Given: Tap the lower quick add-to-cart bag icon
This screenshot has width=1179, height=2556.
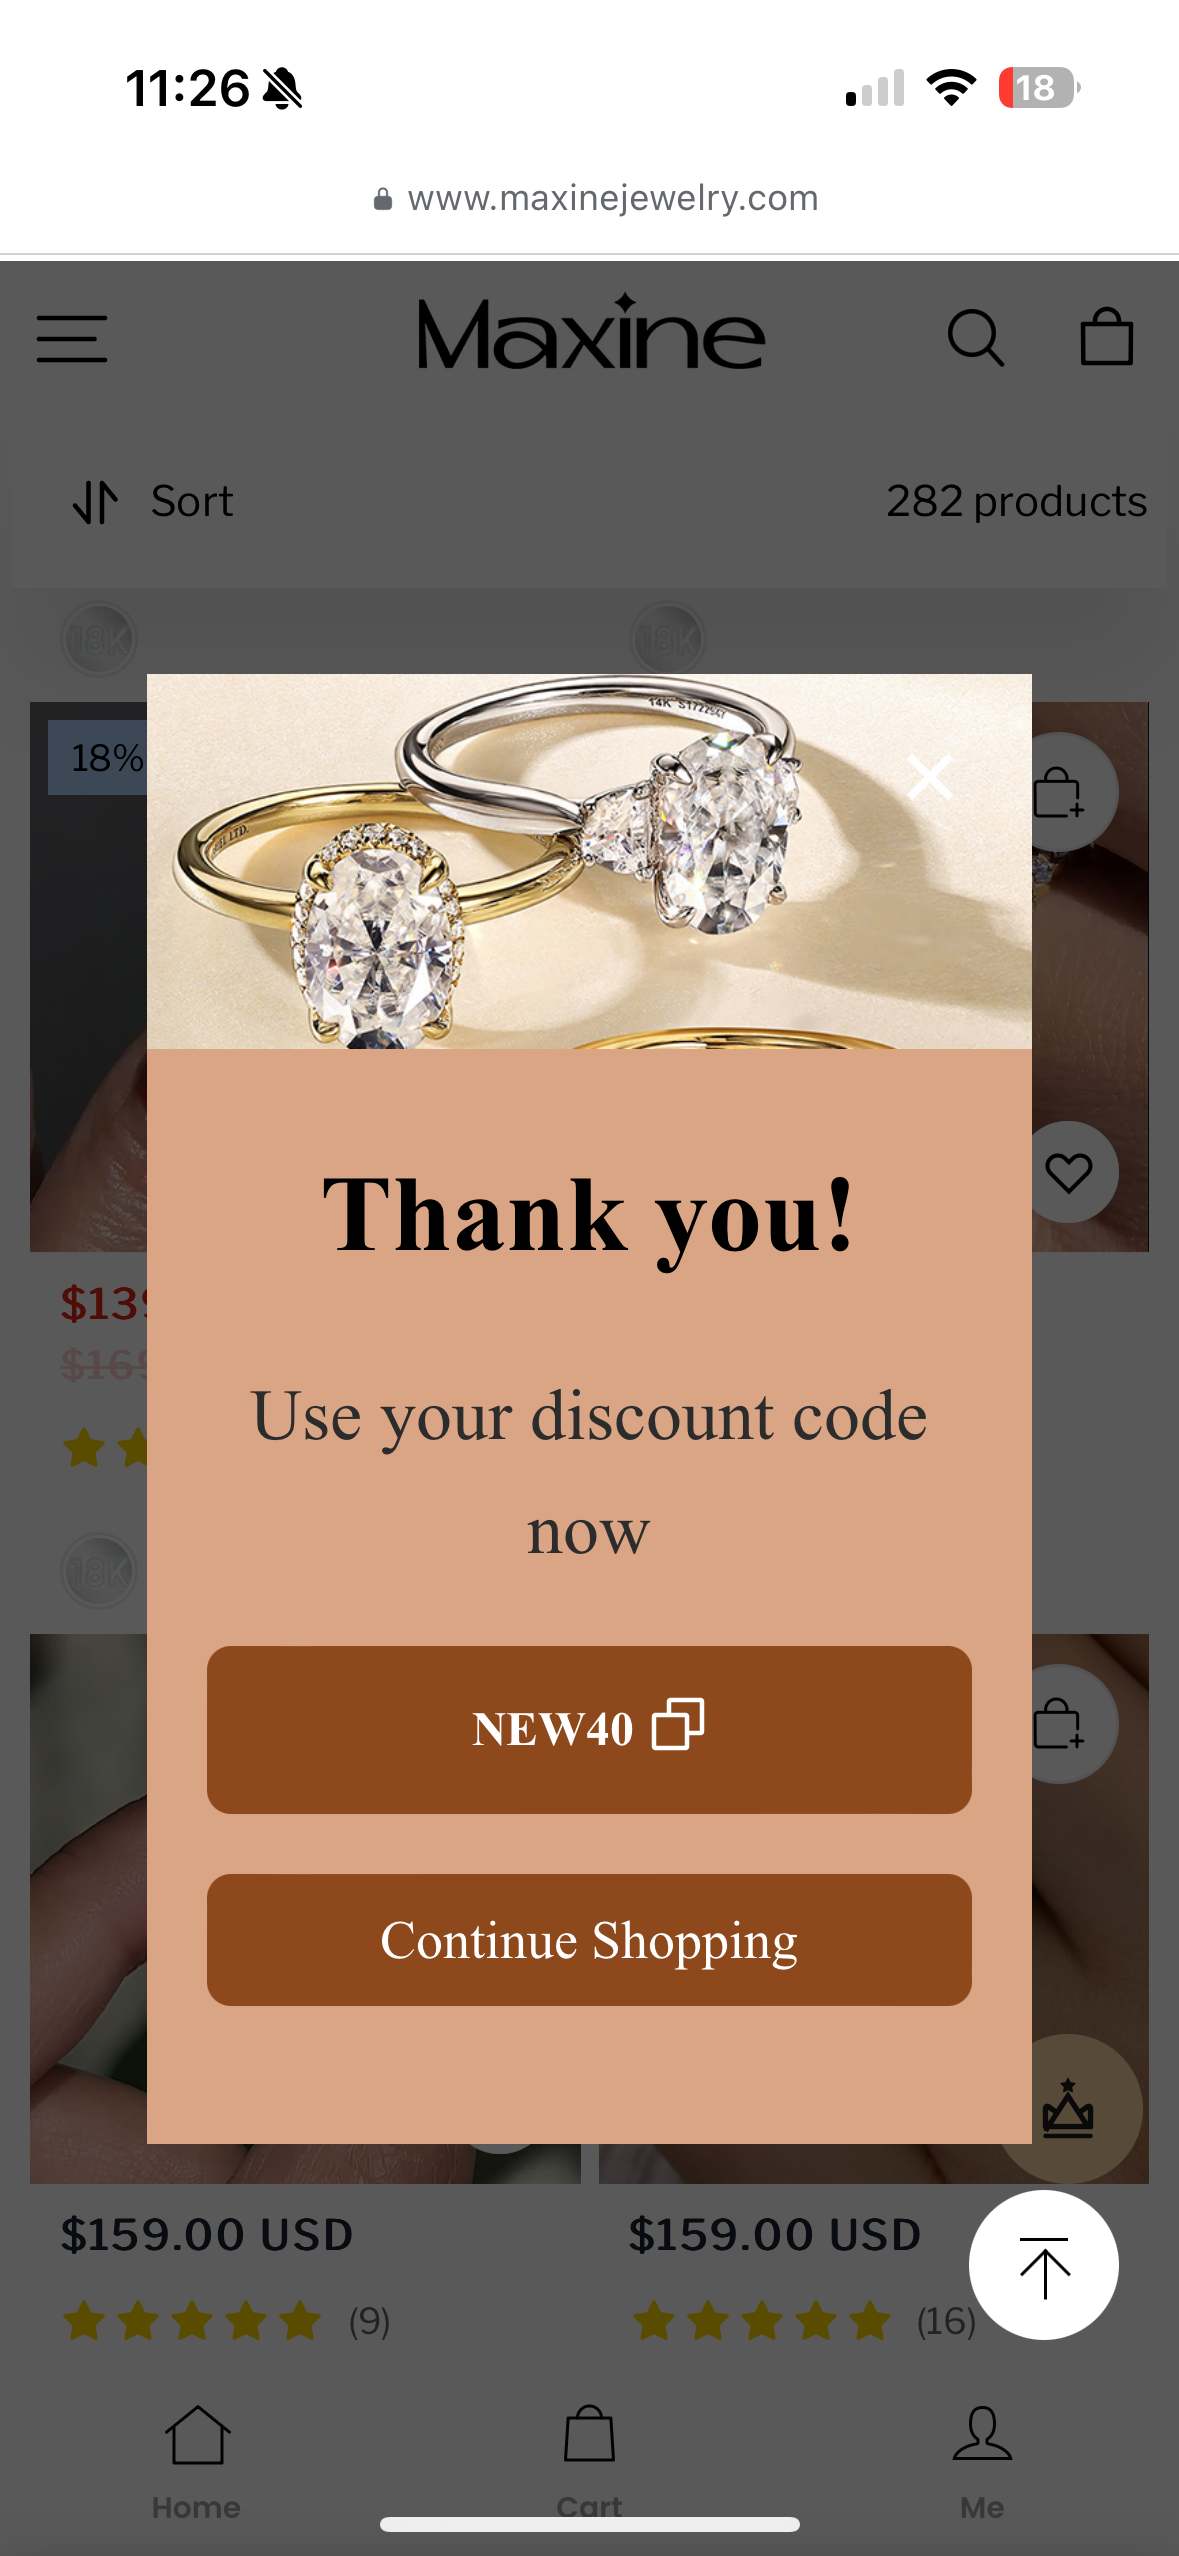Looking at the screenshot, I should 1062,1724.
